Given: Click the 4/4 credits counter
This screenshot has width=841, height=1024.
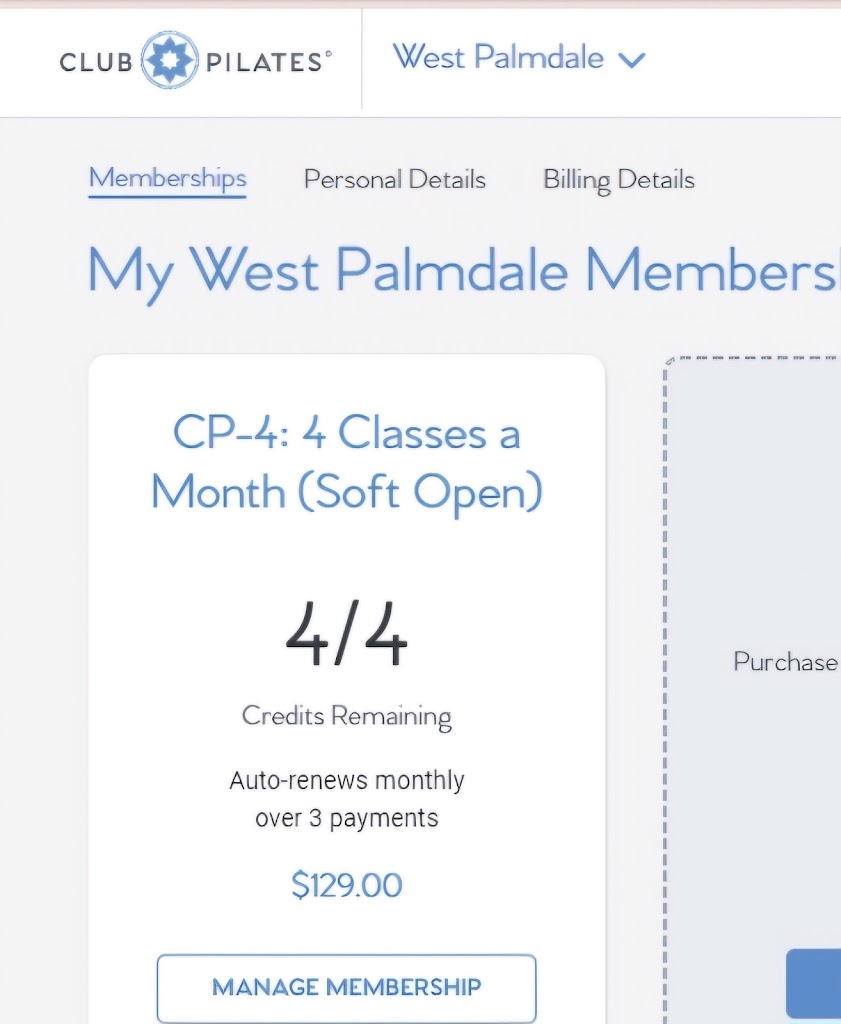Looking at the screenshot, I should 346,638.
